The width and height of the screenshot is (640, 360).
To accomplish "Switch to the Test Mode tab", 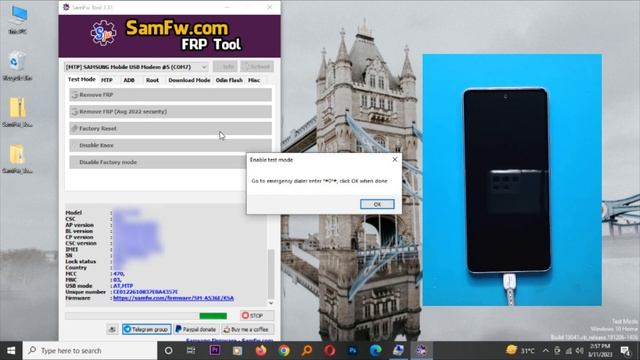I will click(81, 80).
